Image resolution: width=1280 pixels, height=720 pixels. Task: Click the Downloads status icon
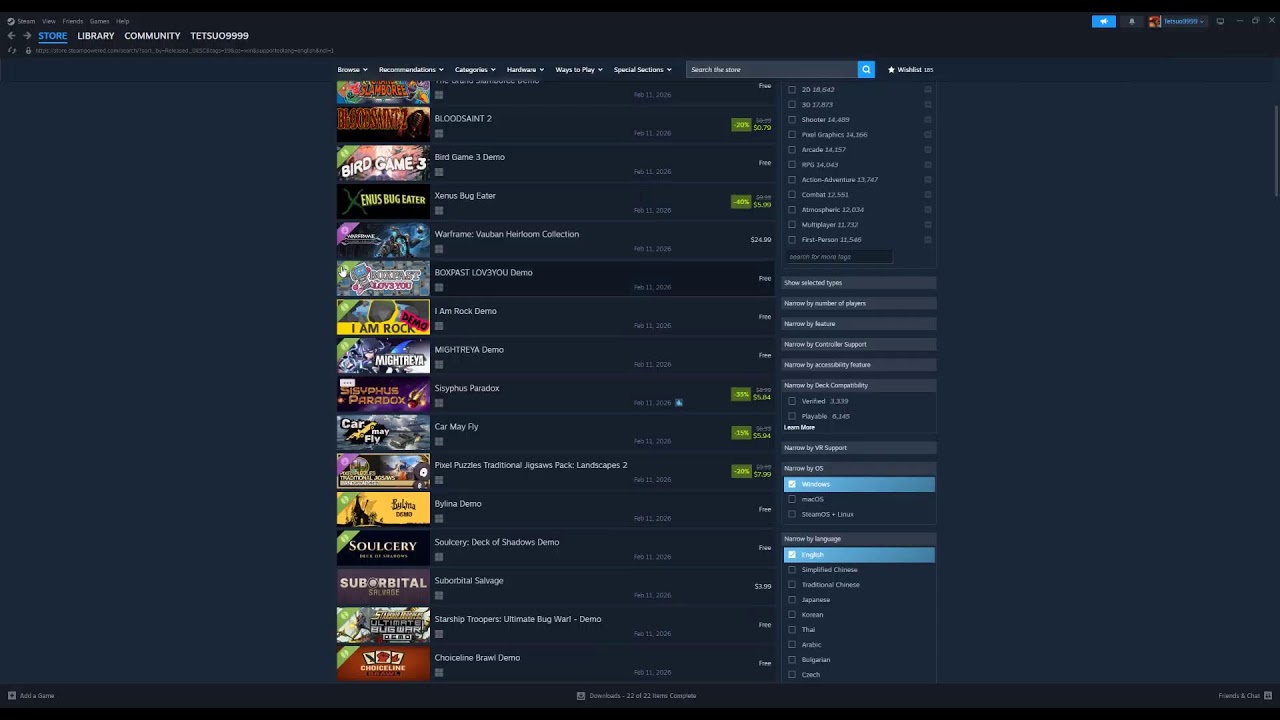tap(581, 696)
